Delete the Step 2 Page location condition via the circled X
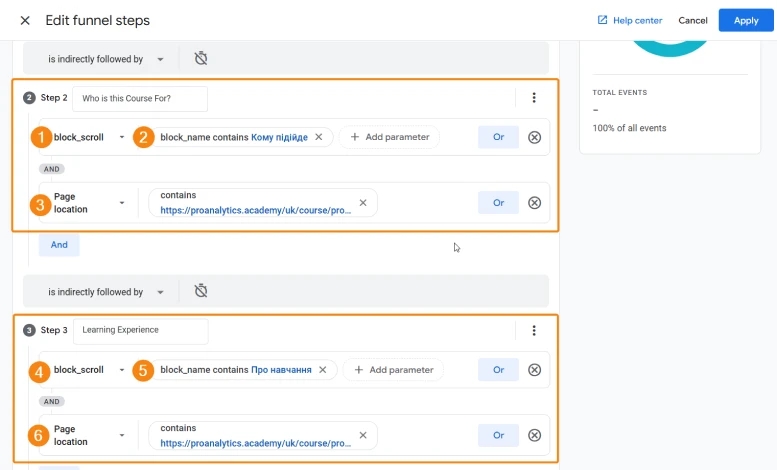Viewport: 777px width, 470px height. 534,203
